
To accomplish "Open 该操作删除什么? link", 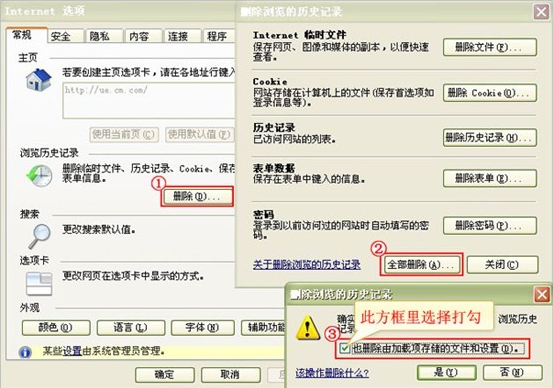I will click(332, 373).
